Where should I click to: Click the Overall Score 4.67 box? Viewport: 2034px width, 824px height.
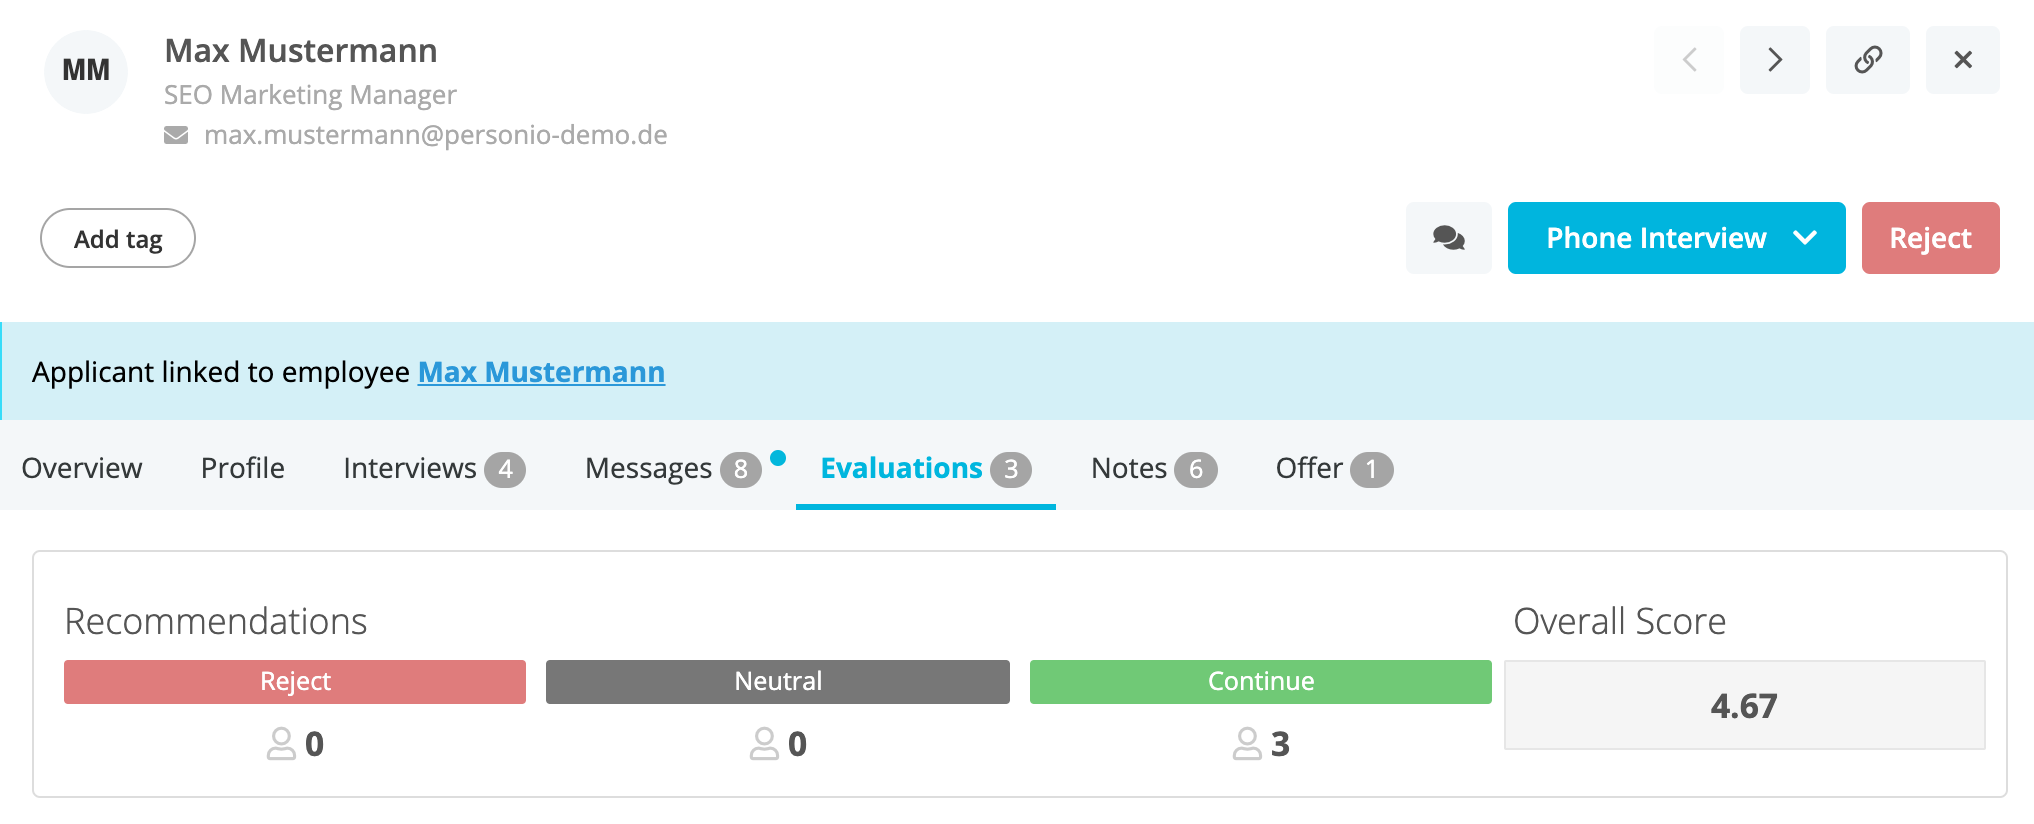(1744, 706)
